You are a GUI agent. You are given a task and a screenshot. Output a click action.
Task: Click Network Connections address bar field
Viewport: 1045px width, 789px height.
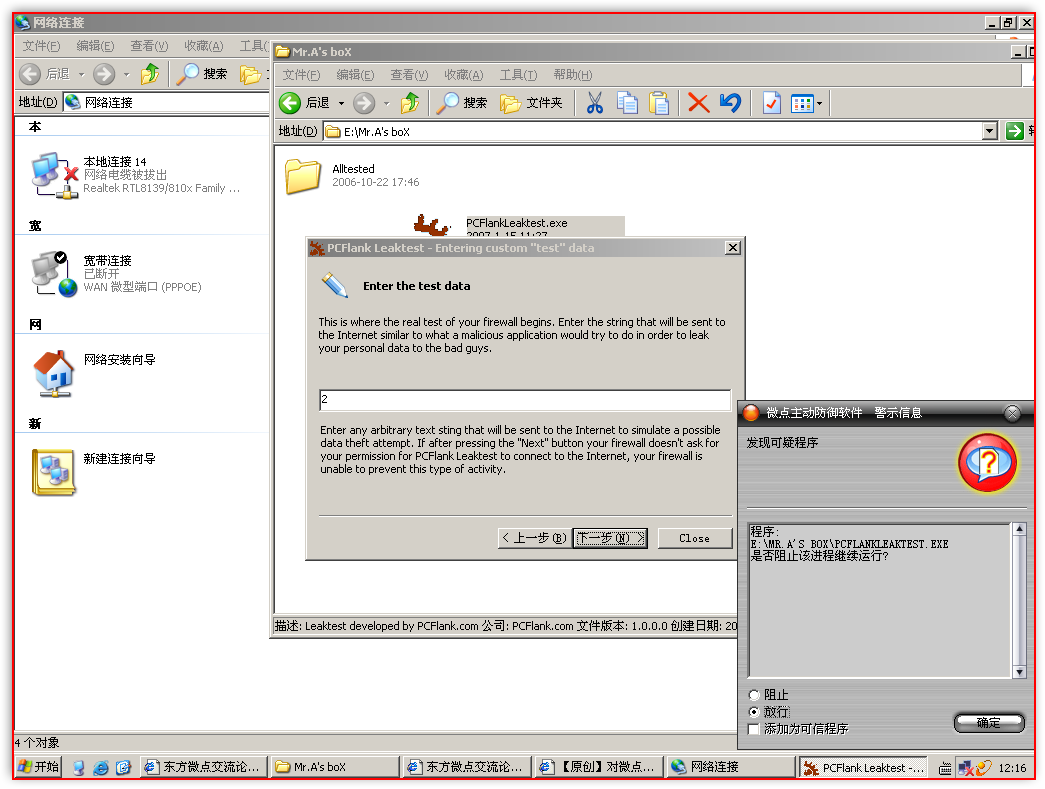pyautogui.click(x=167, y=102)
